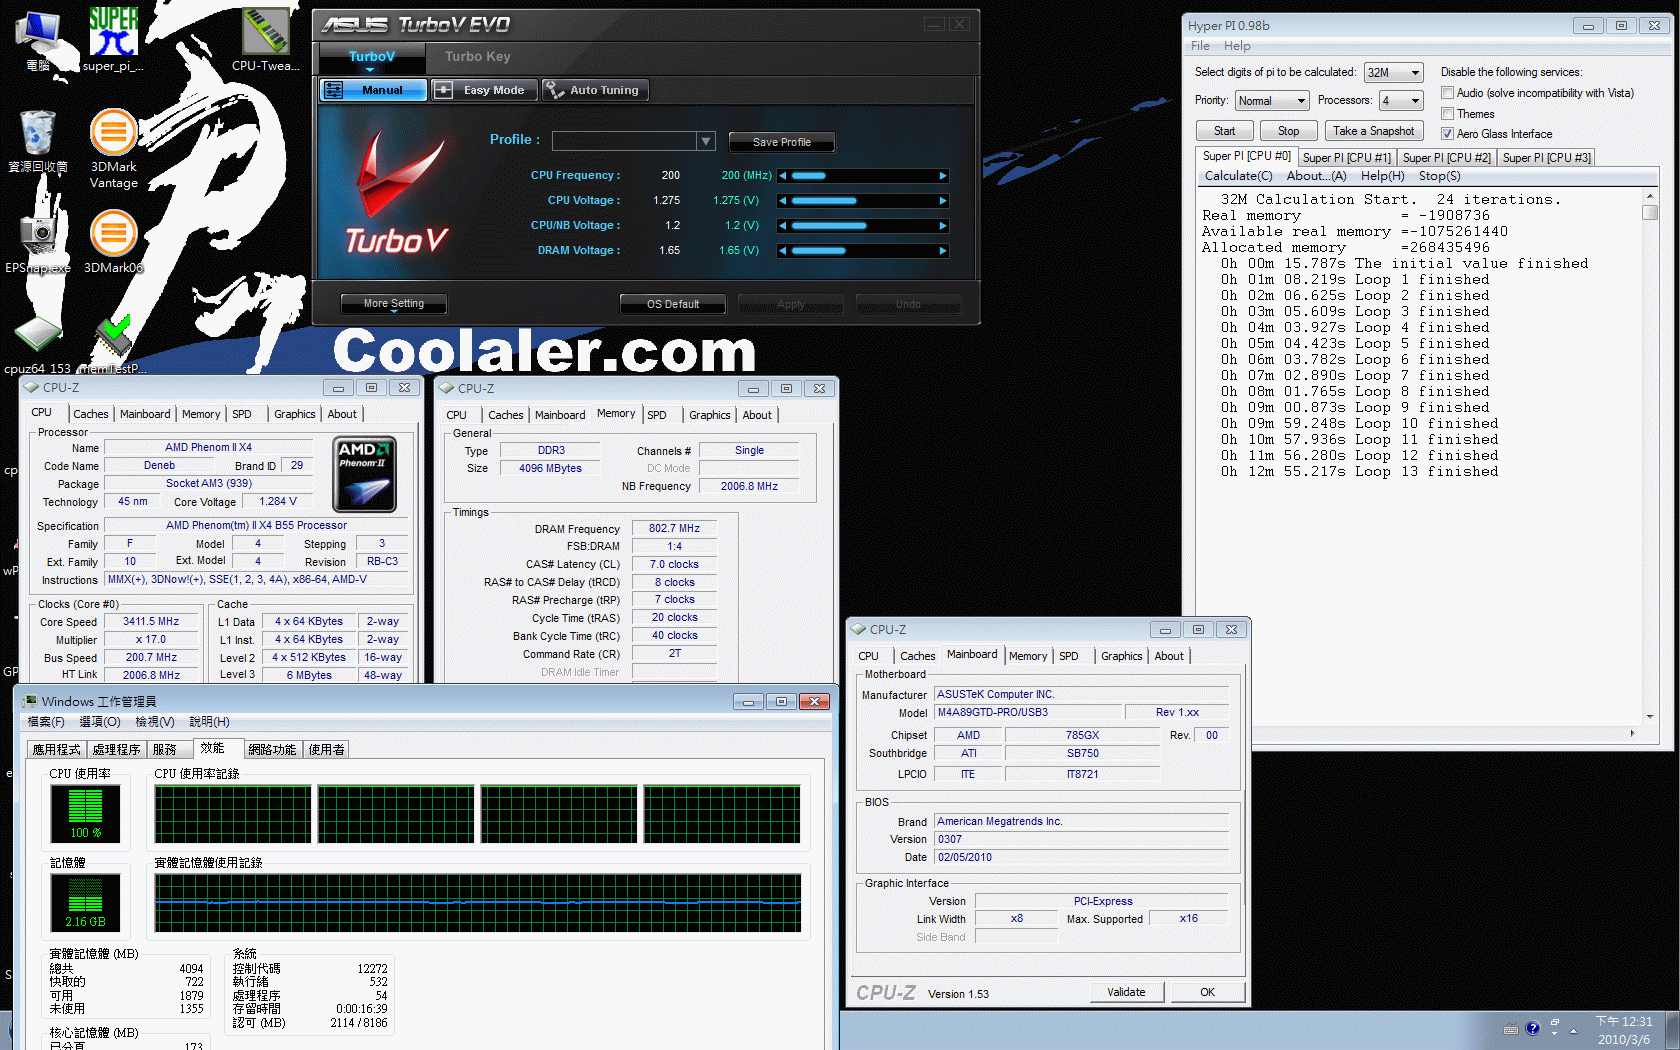This screenshot has height=1050, width=1680.
Task: Click OK button in Mainboard CPU-Z
Action: pos(1207,992)
